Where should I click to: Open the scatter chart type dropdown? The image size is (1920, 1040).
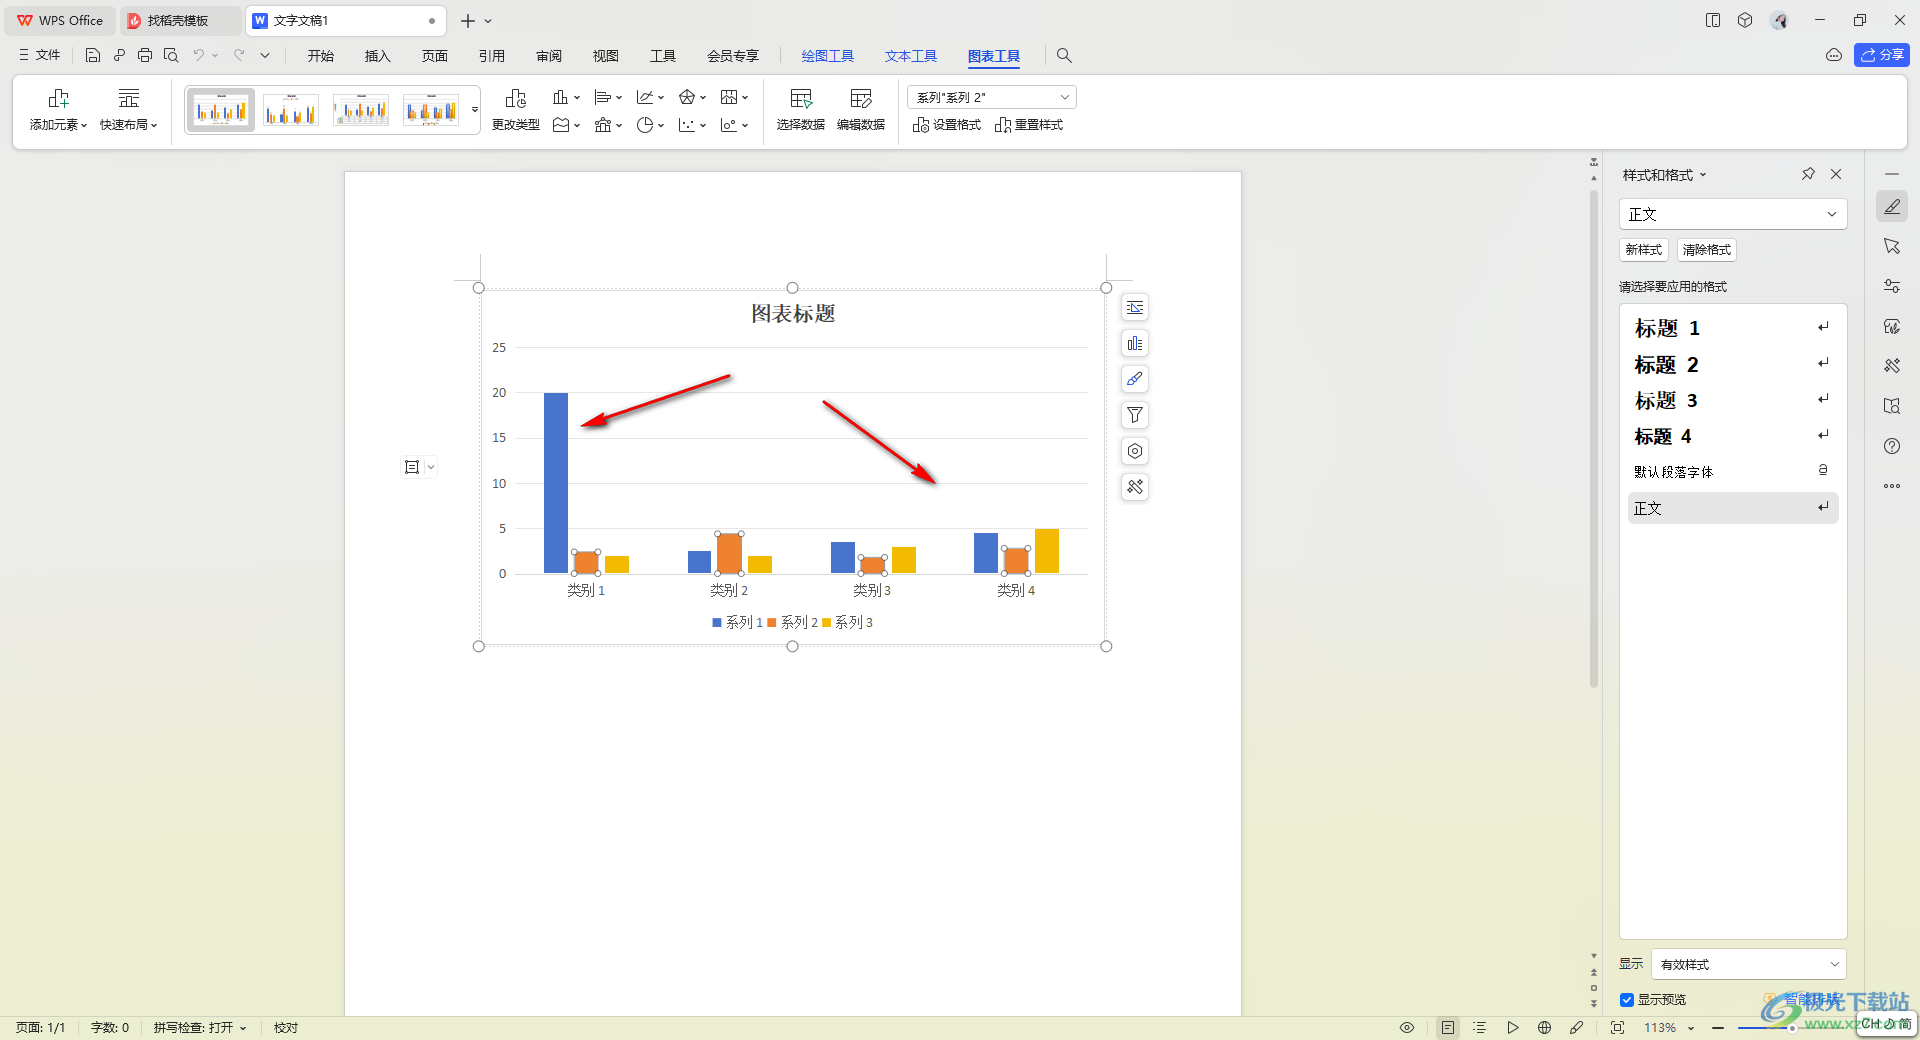tap(692, 125)
